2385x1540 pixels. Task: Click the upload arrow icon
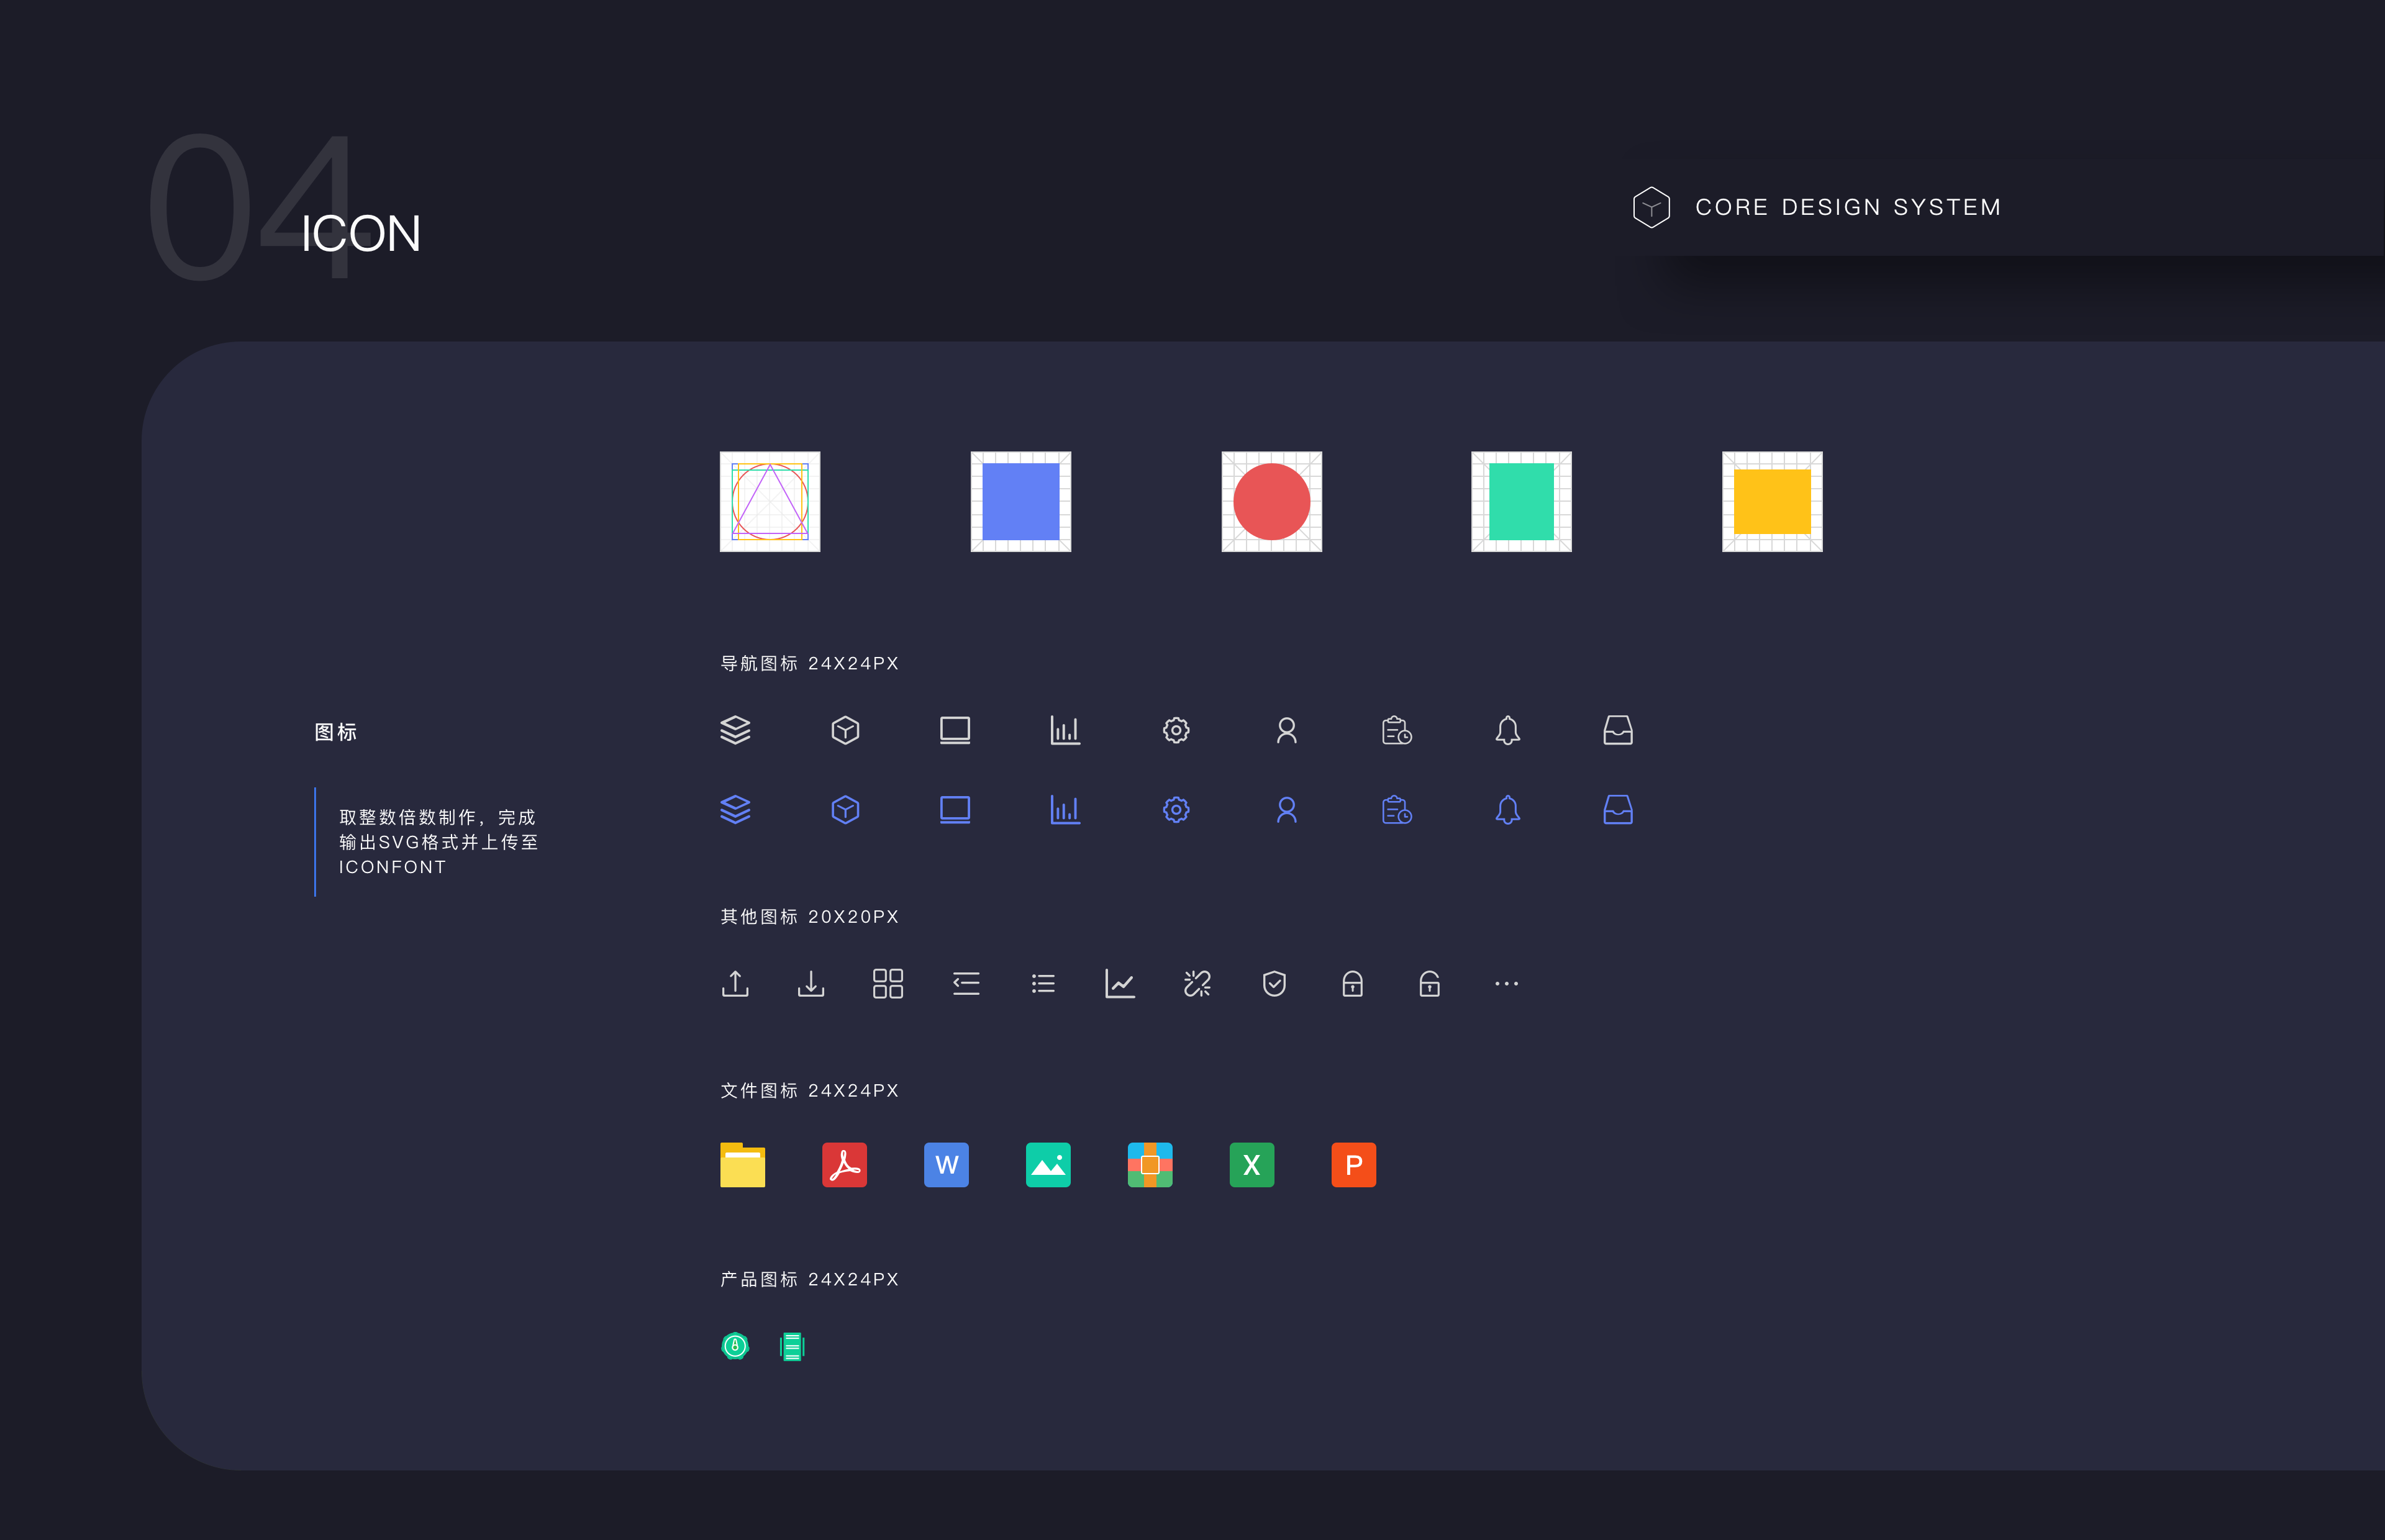pos(735,984)
